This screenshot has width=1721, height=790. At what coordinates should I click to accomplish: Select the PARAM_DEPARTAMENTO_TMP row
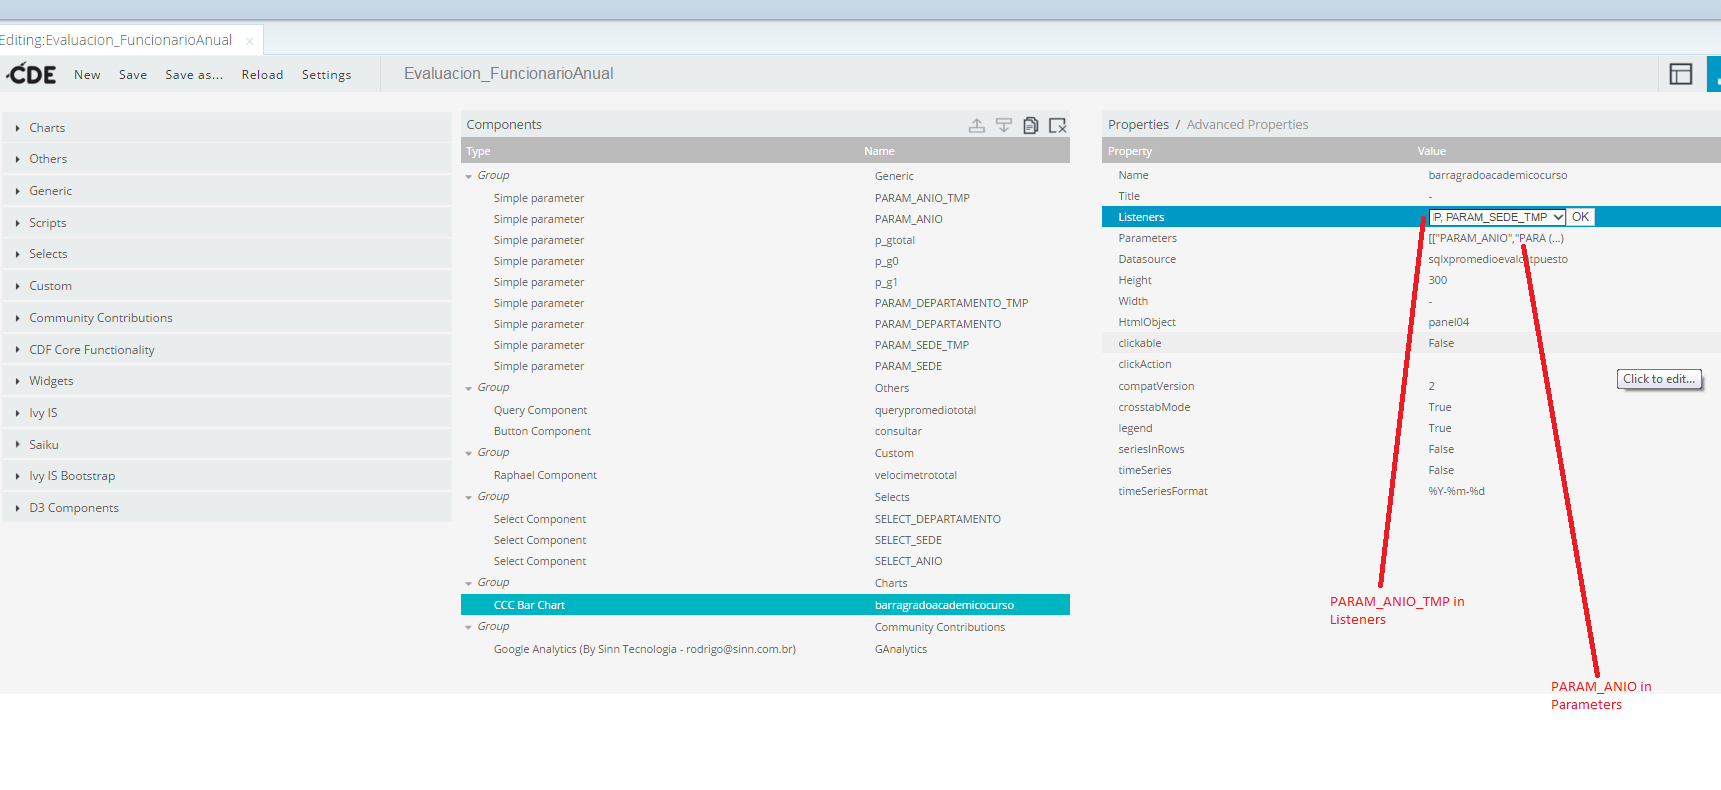pos(765,303)
